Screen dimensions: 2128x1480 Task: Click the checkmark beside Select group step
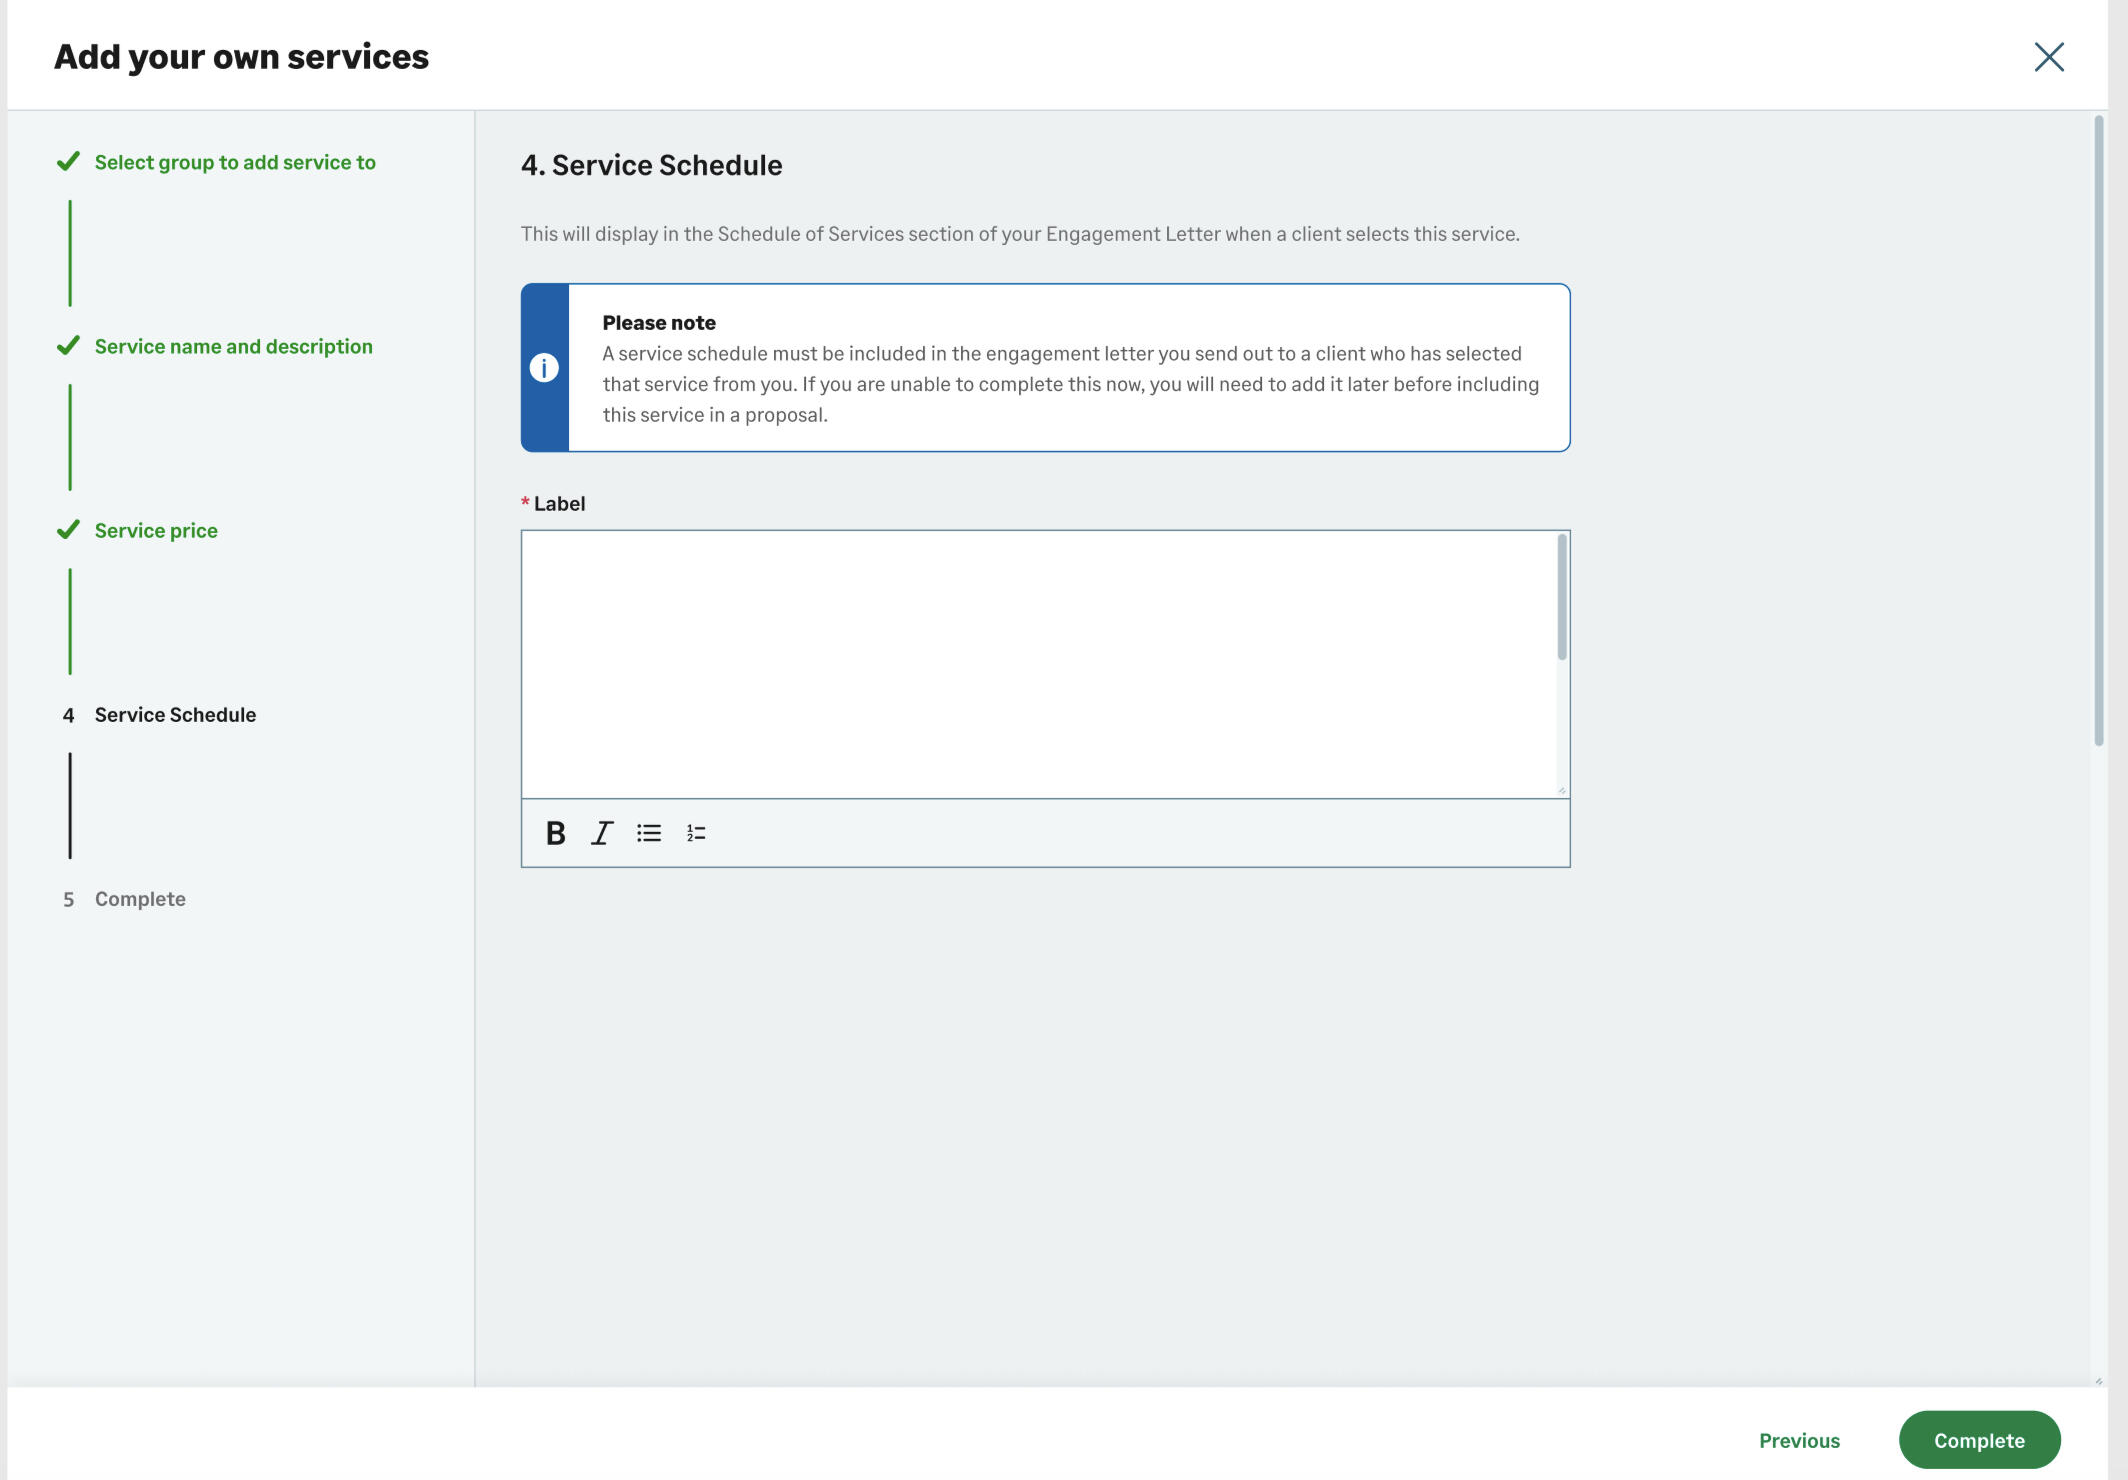pyautogui.click(x=68, y=162)
